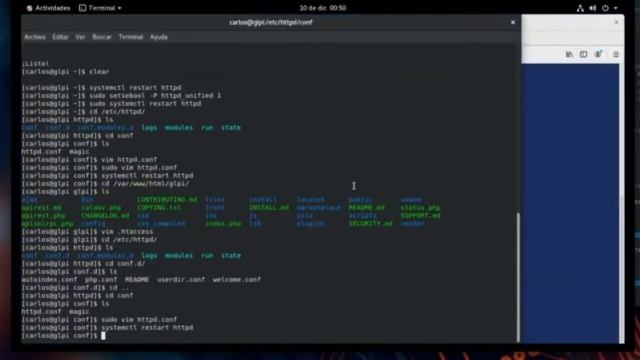Open the clock and calendar panel
640x360 pixels.
click(x=322, y=8)
